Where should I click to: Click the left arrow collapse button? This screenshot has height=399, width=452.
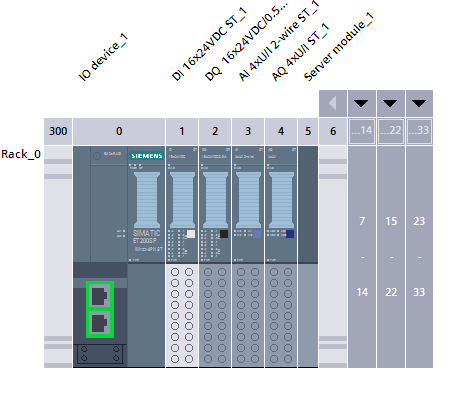[333, 103]
